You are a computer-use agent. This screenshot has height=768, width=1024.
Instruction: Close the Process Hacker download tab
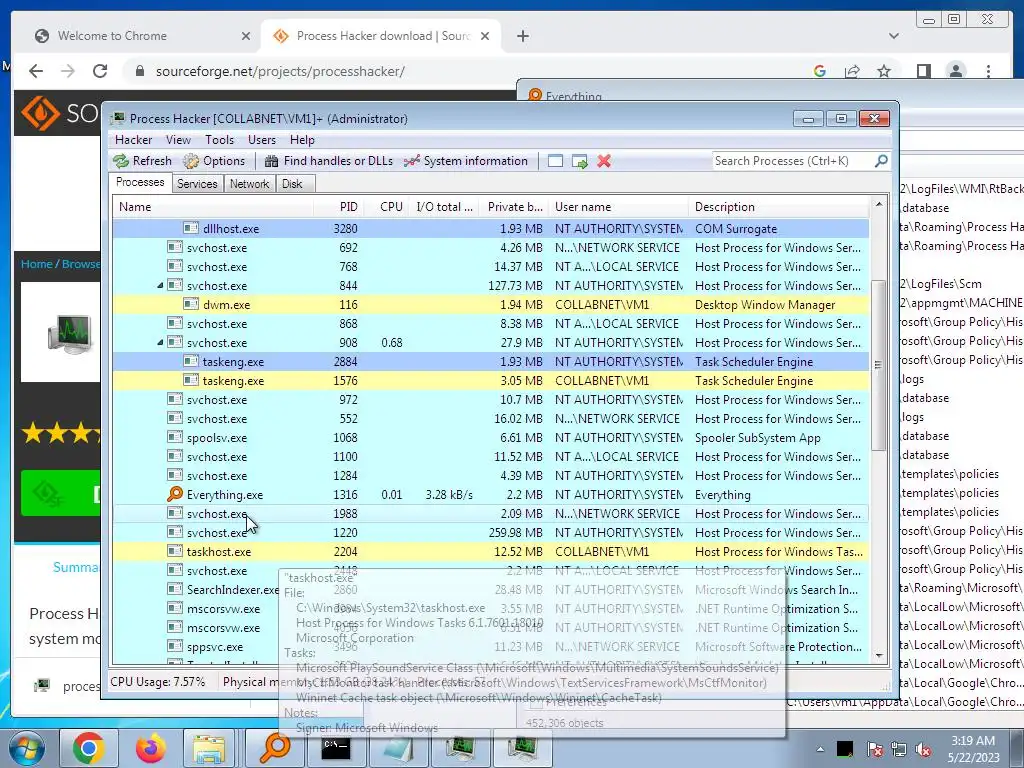click(485, 36)
